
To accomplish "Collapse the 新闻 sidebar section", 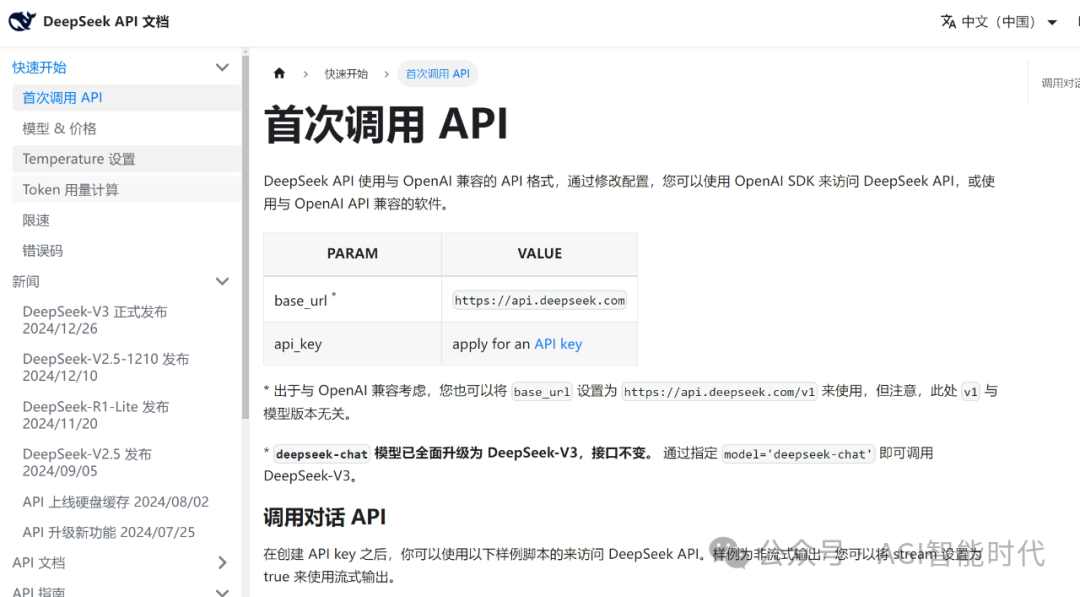I will [x=222, y=282].
